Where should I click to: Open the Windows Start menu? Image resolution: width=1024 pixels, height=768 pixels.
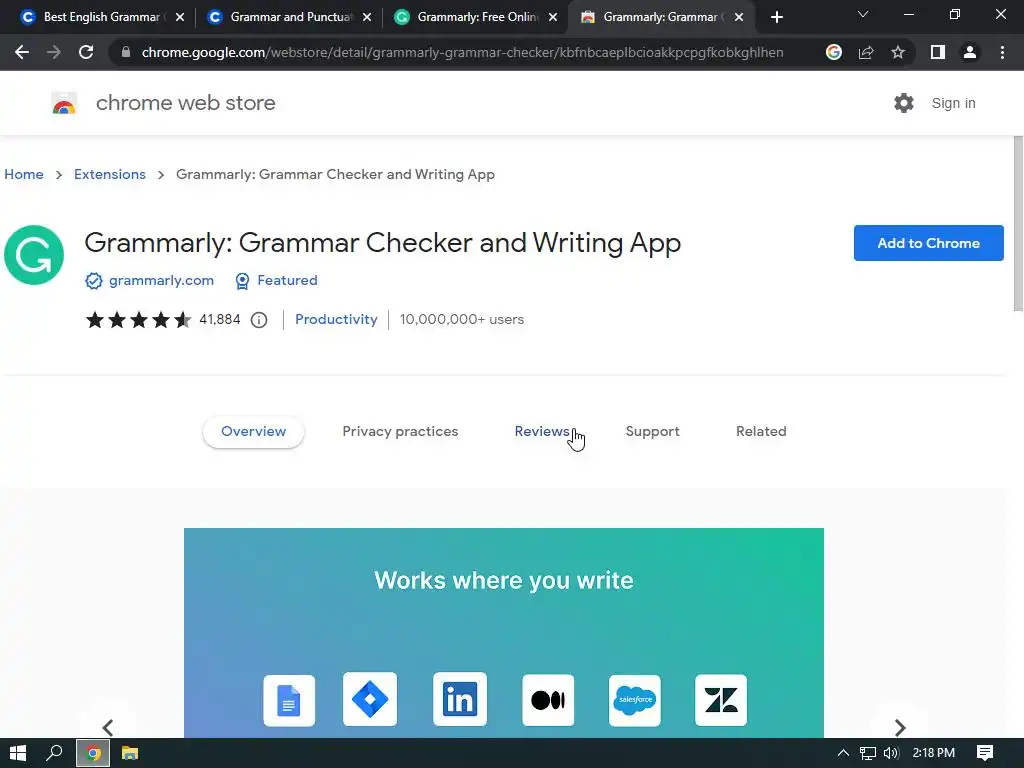coord(18,753)
